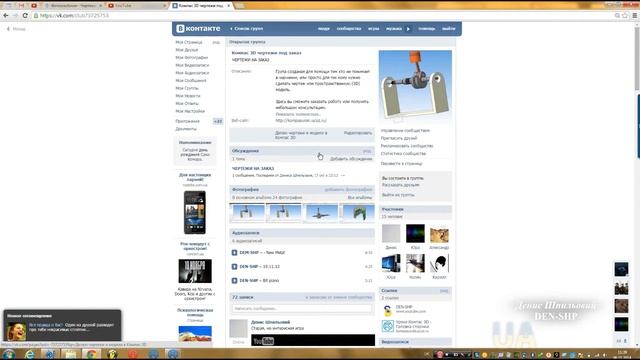Click the Windows Start button
Viewport: 640px width, 360px height.
(9, 354)
